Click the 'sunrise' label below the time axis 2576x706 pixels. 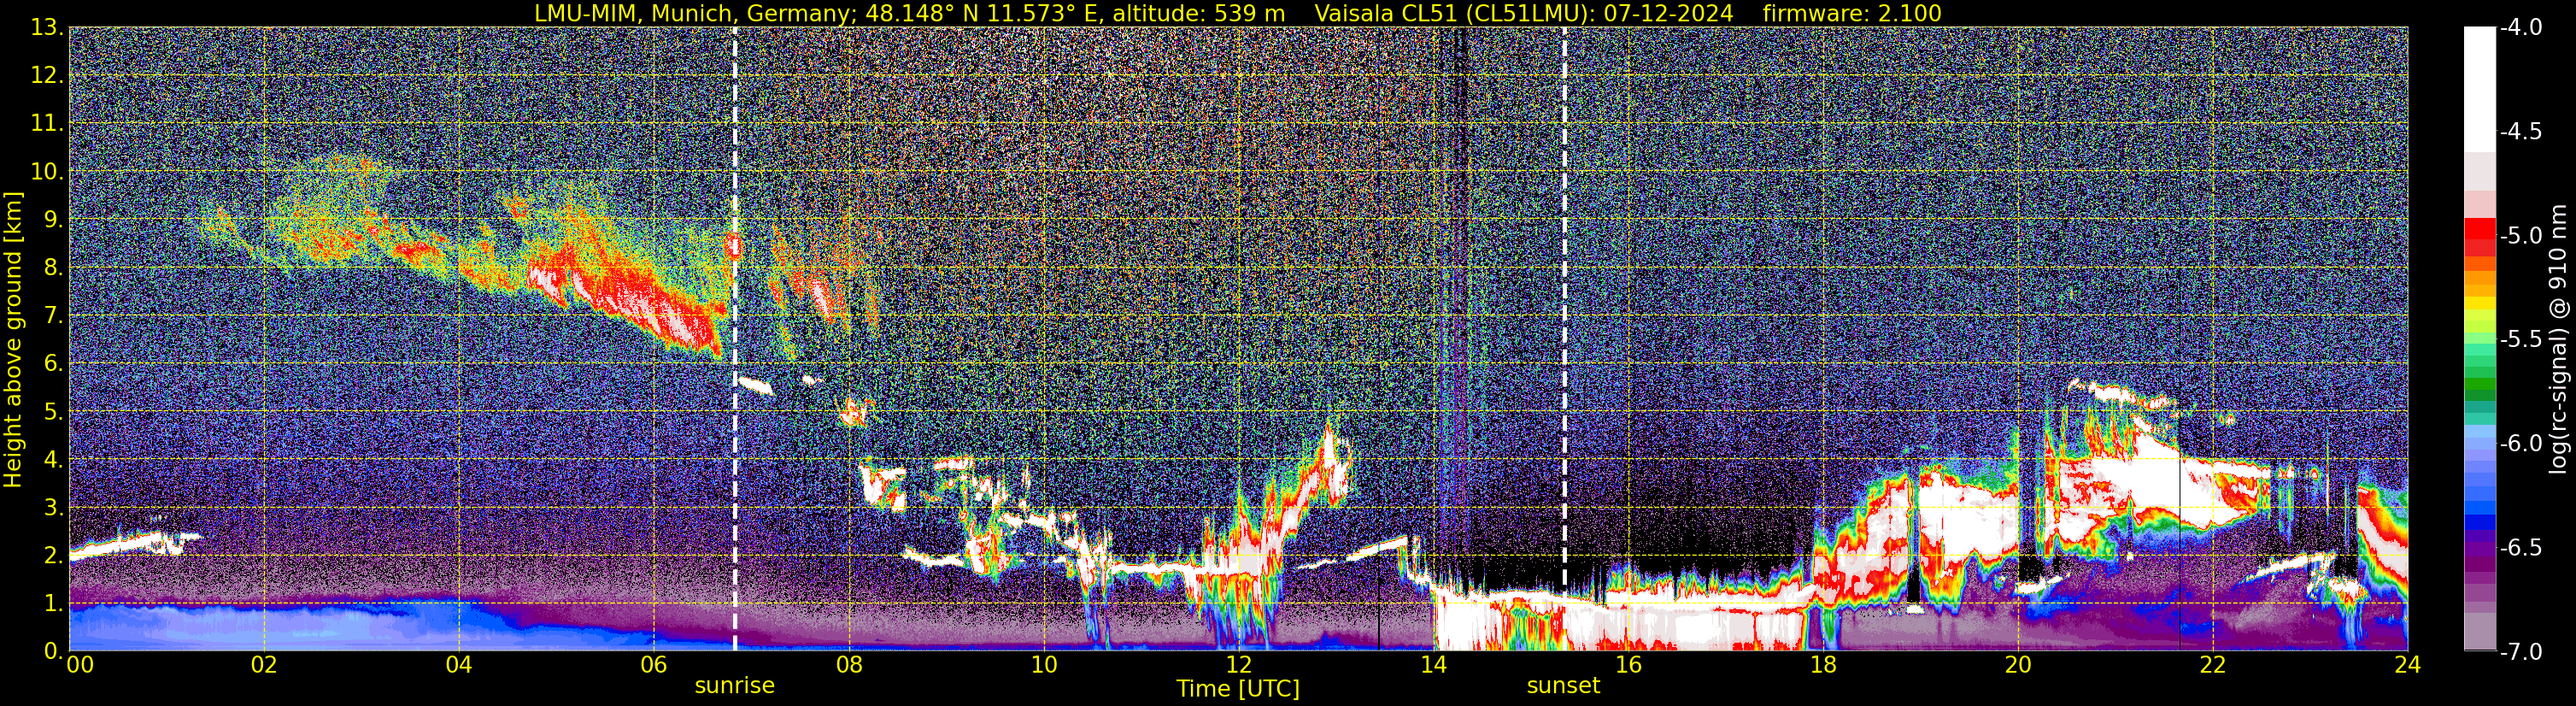coord(734,686)
